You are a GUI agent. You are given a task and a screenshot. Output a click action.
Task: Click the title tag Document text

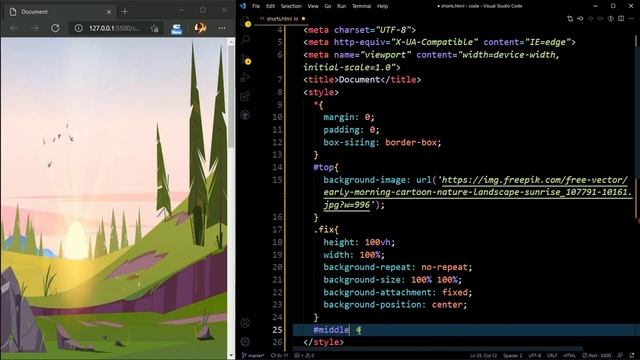[x=359, y=80]
